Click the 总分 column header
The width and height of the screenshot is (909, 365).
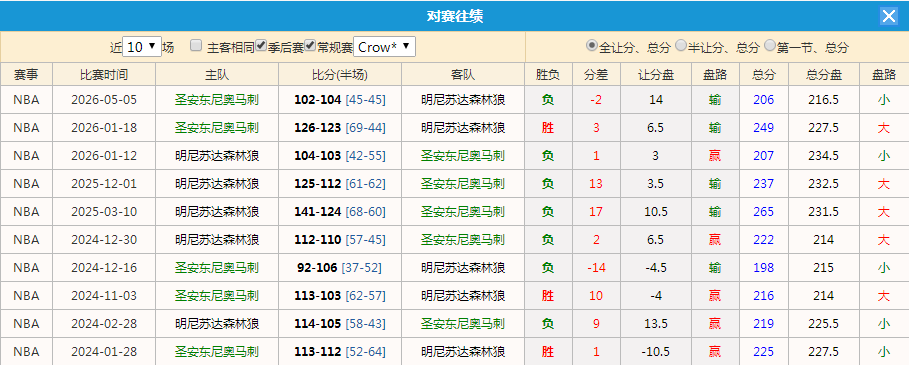point(763,75)
